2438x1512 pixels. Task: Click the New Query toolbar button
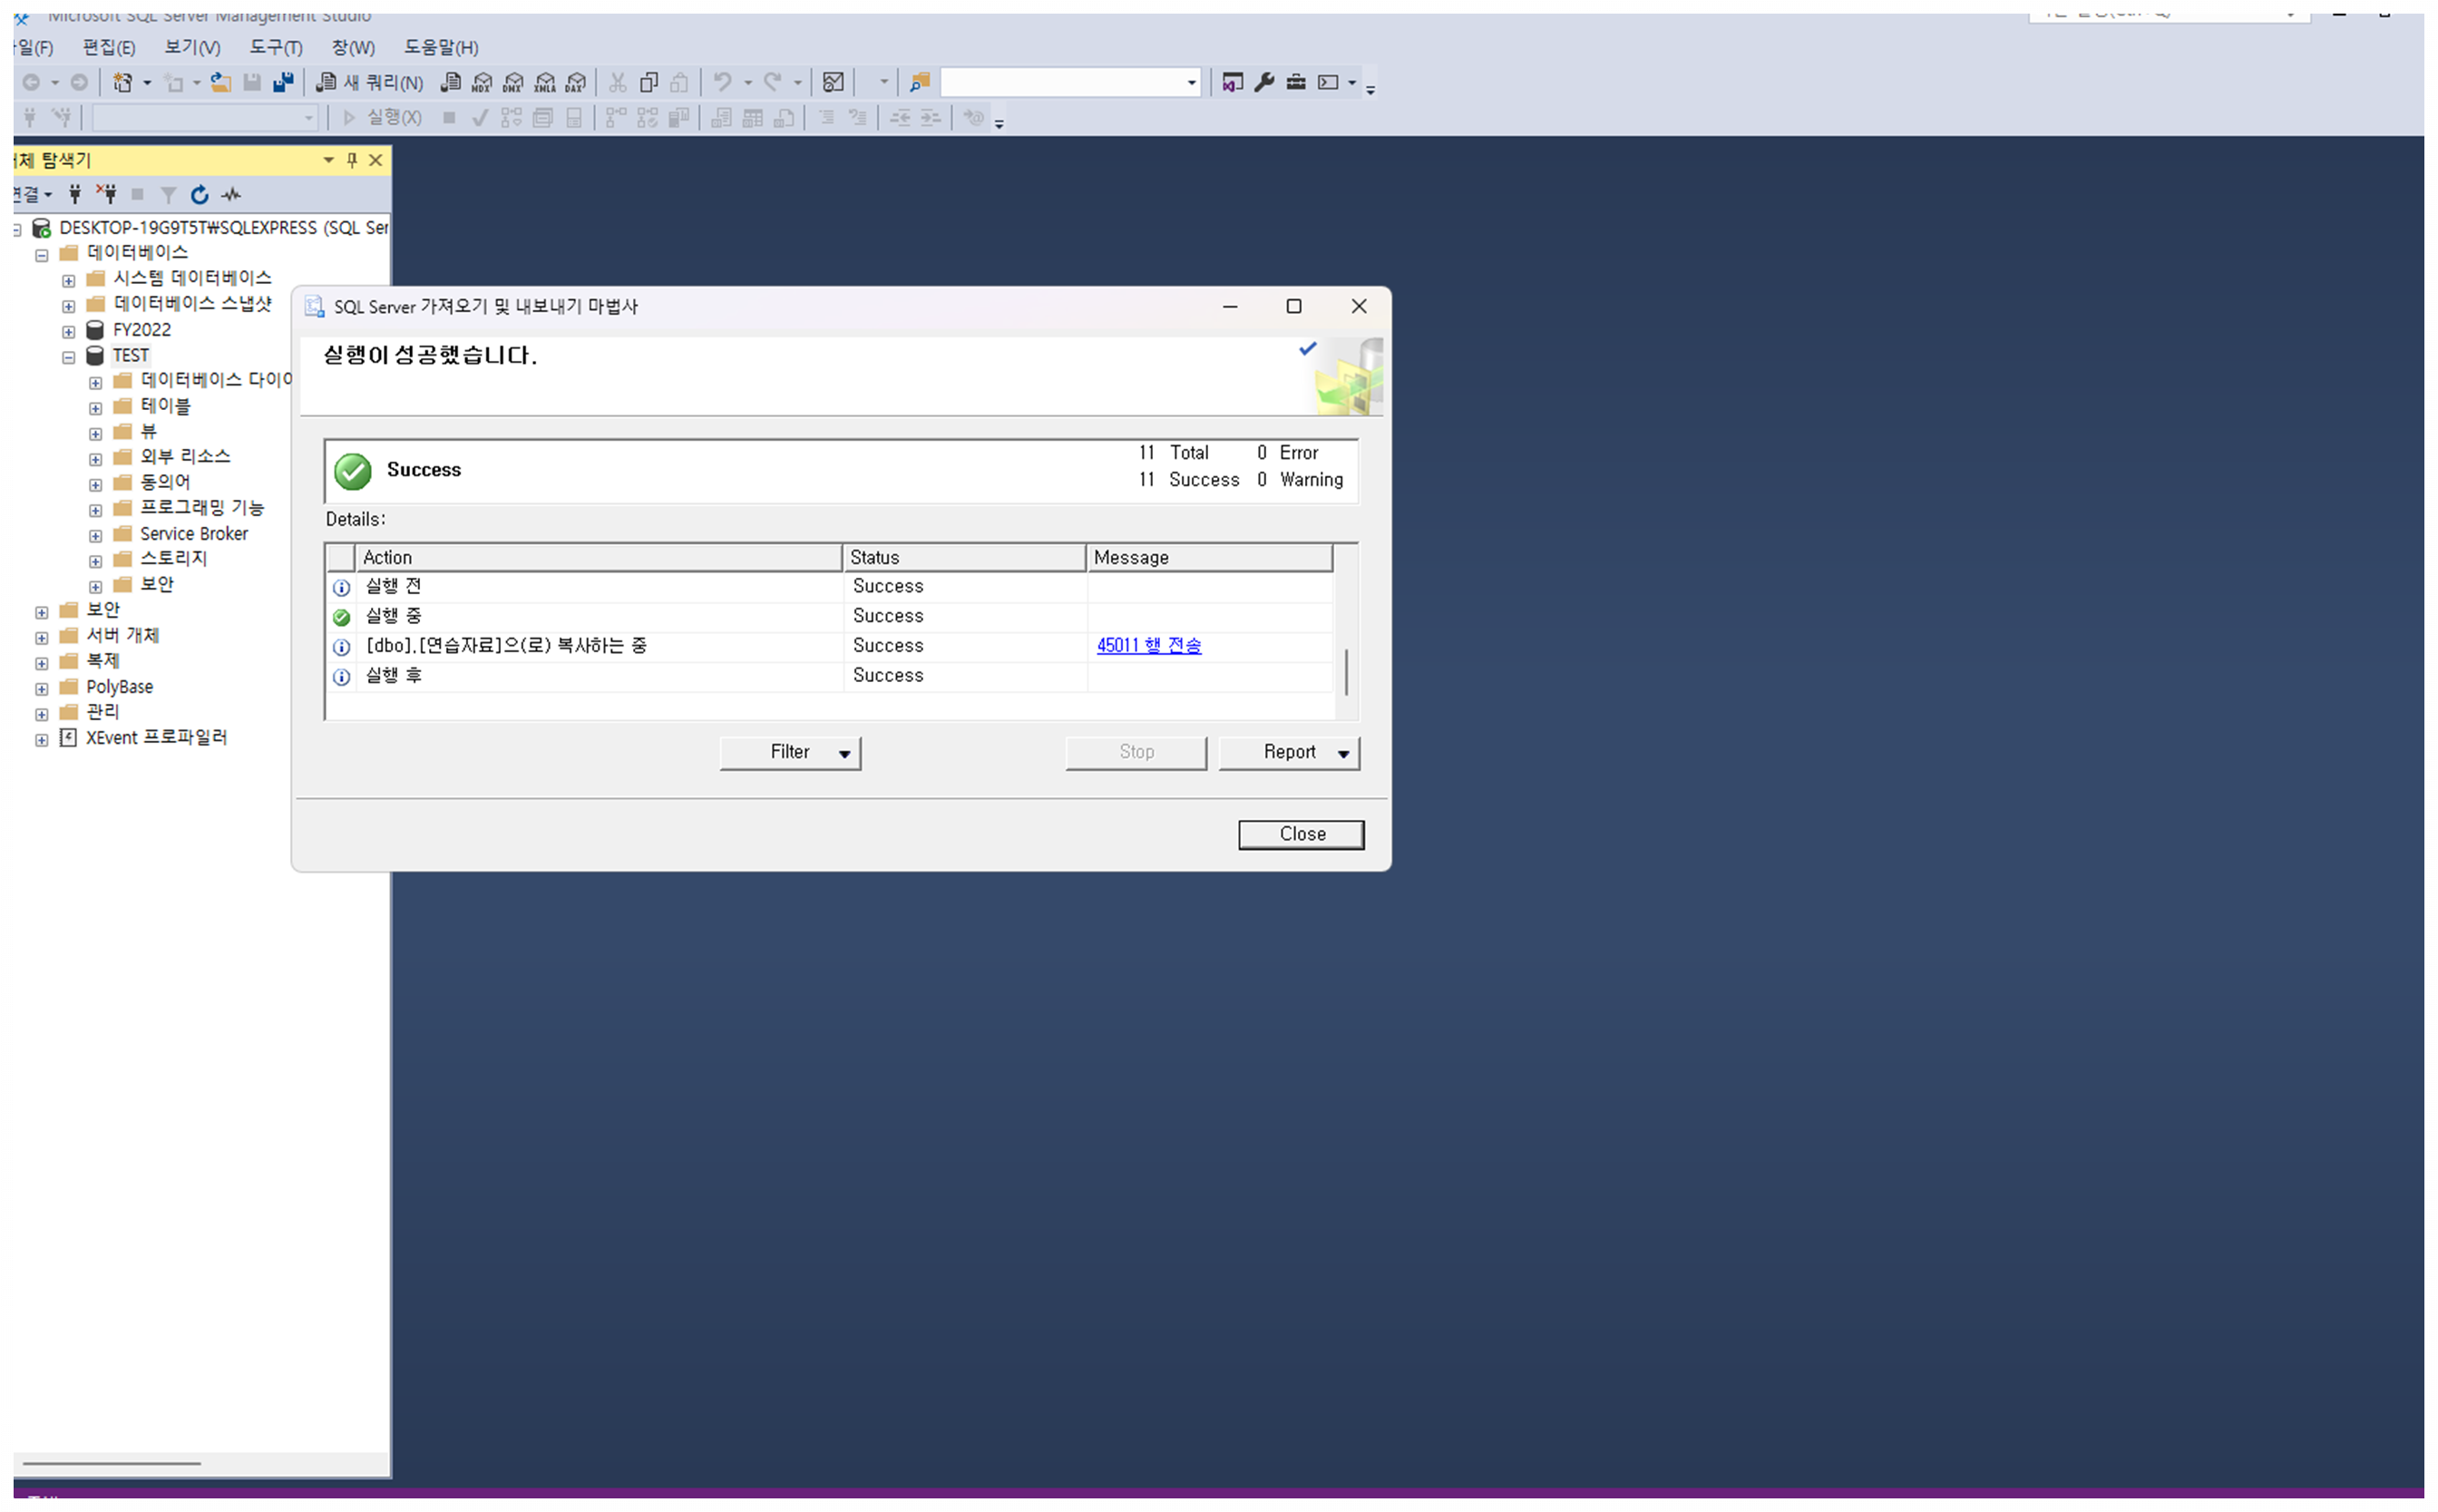pyautogui.click(x=370, y=82)
